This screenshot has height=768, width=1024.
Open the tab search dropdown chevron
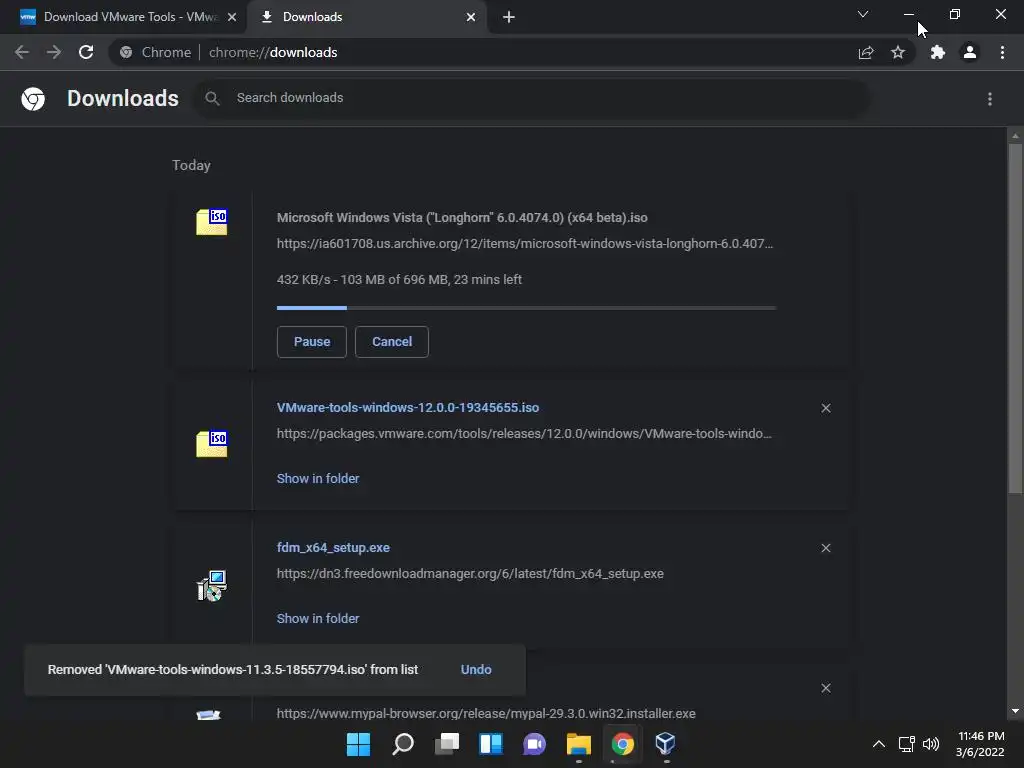click(x=863, y=14)
